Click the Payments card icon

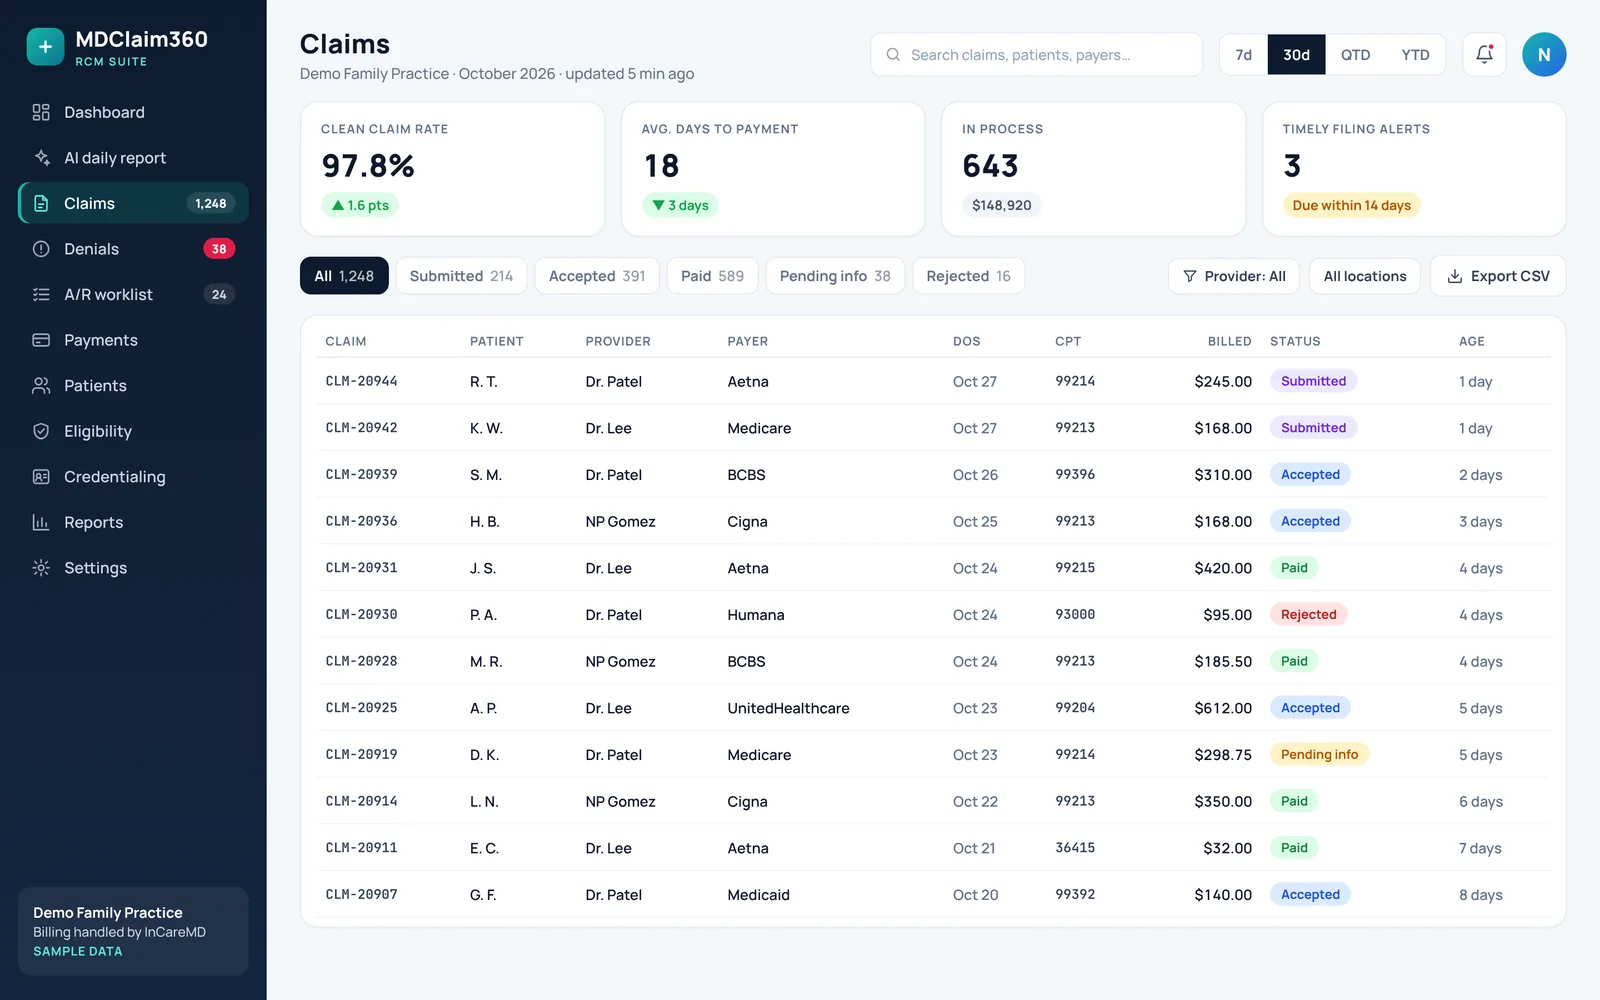[41, 340]
